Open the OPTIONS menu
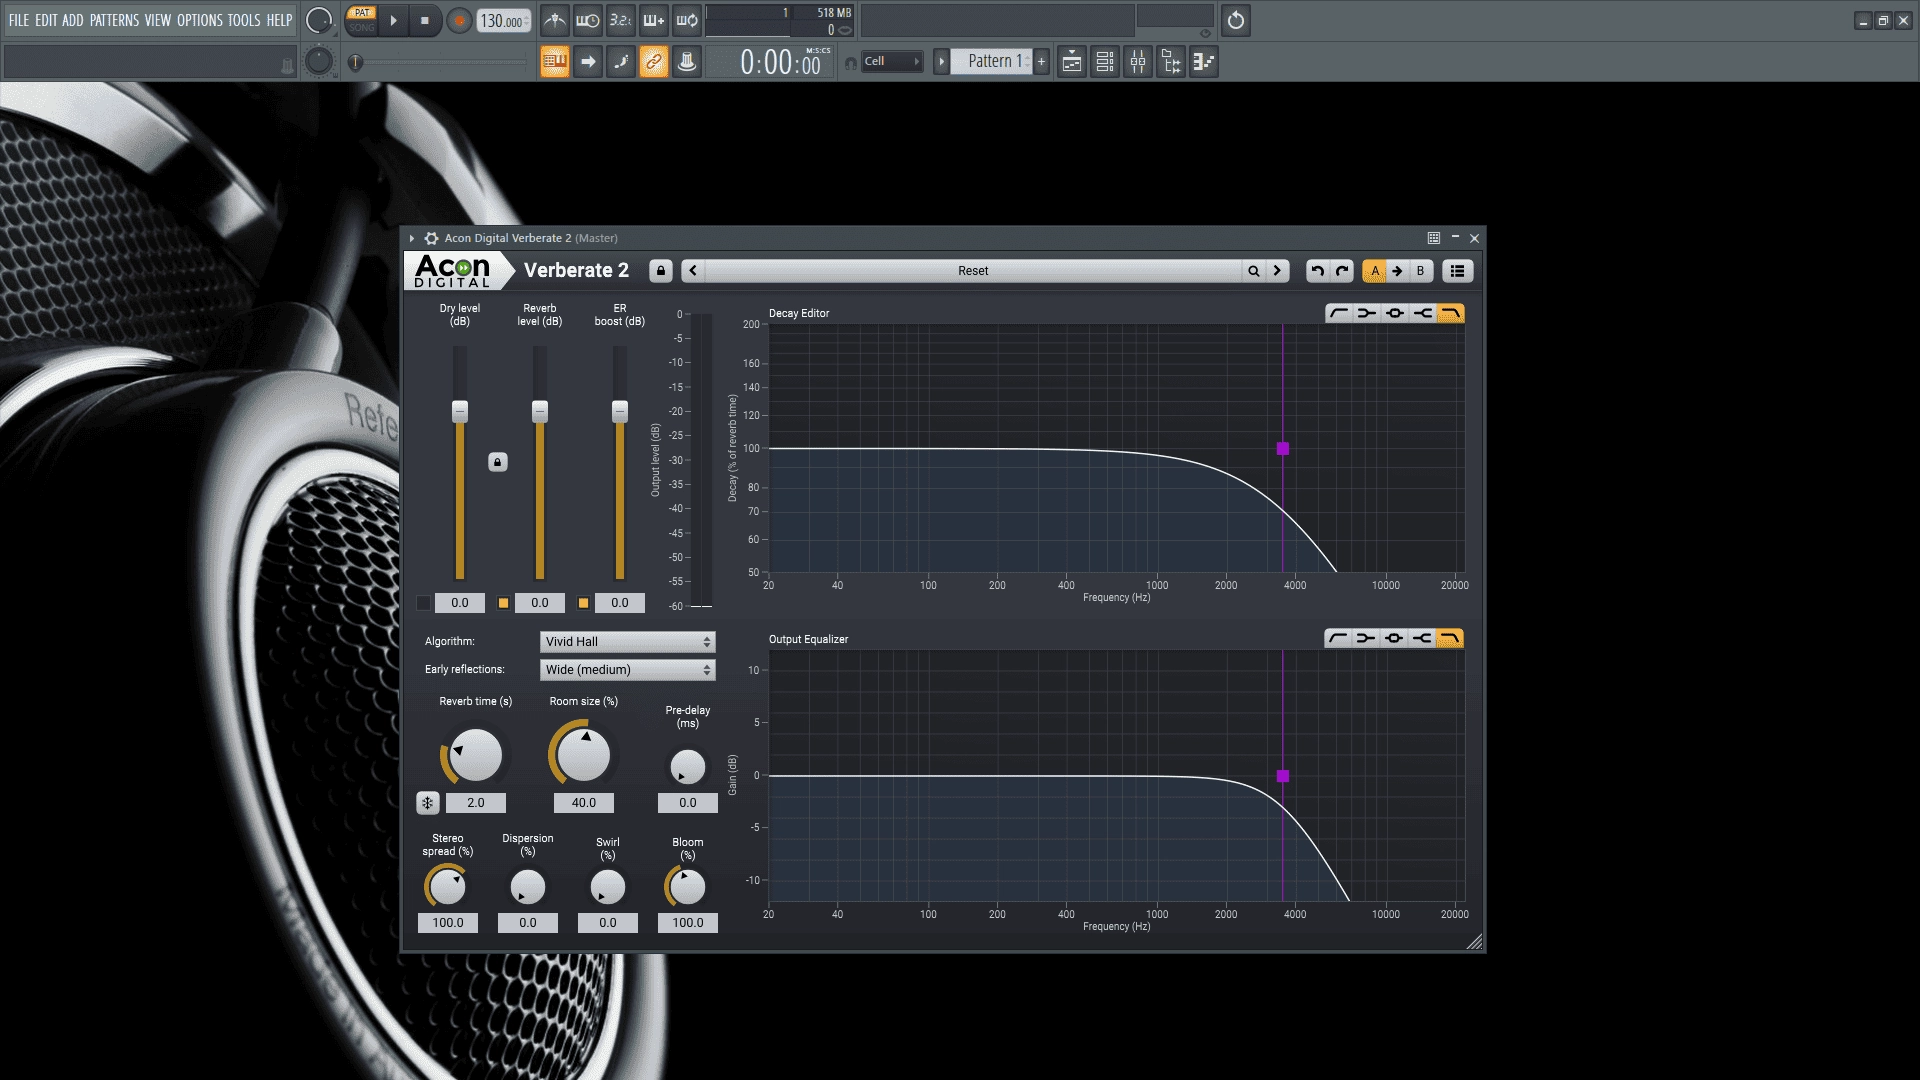The width and height of the screenshot is (1920, 1080). (x=200, y=20)
